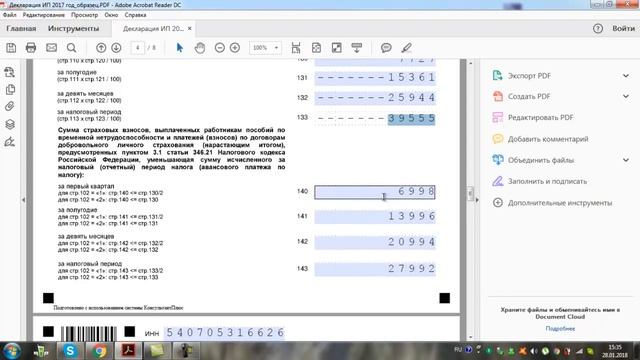Click the fit page icon

click(x=316, y=48)
